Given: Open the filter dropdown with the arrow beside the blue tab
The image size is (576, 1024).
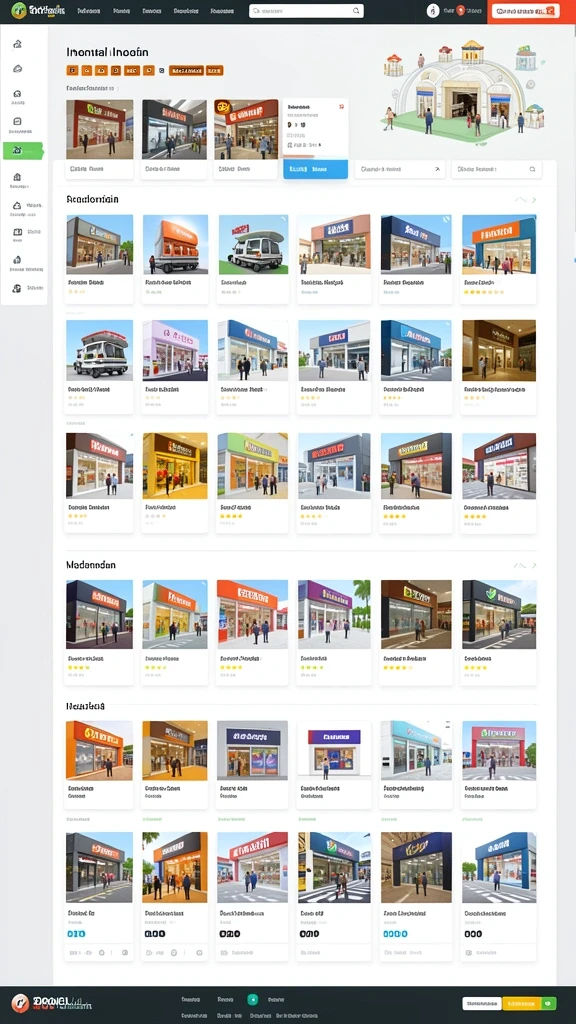Looking at the screenshot, I should (x=400, y=169).
